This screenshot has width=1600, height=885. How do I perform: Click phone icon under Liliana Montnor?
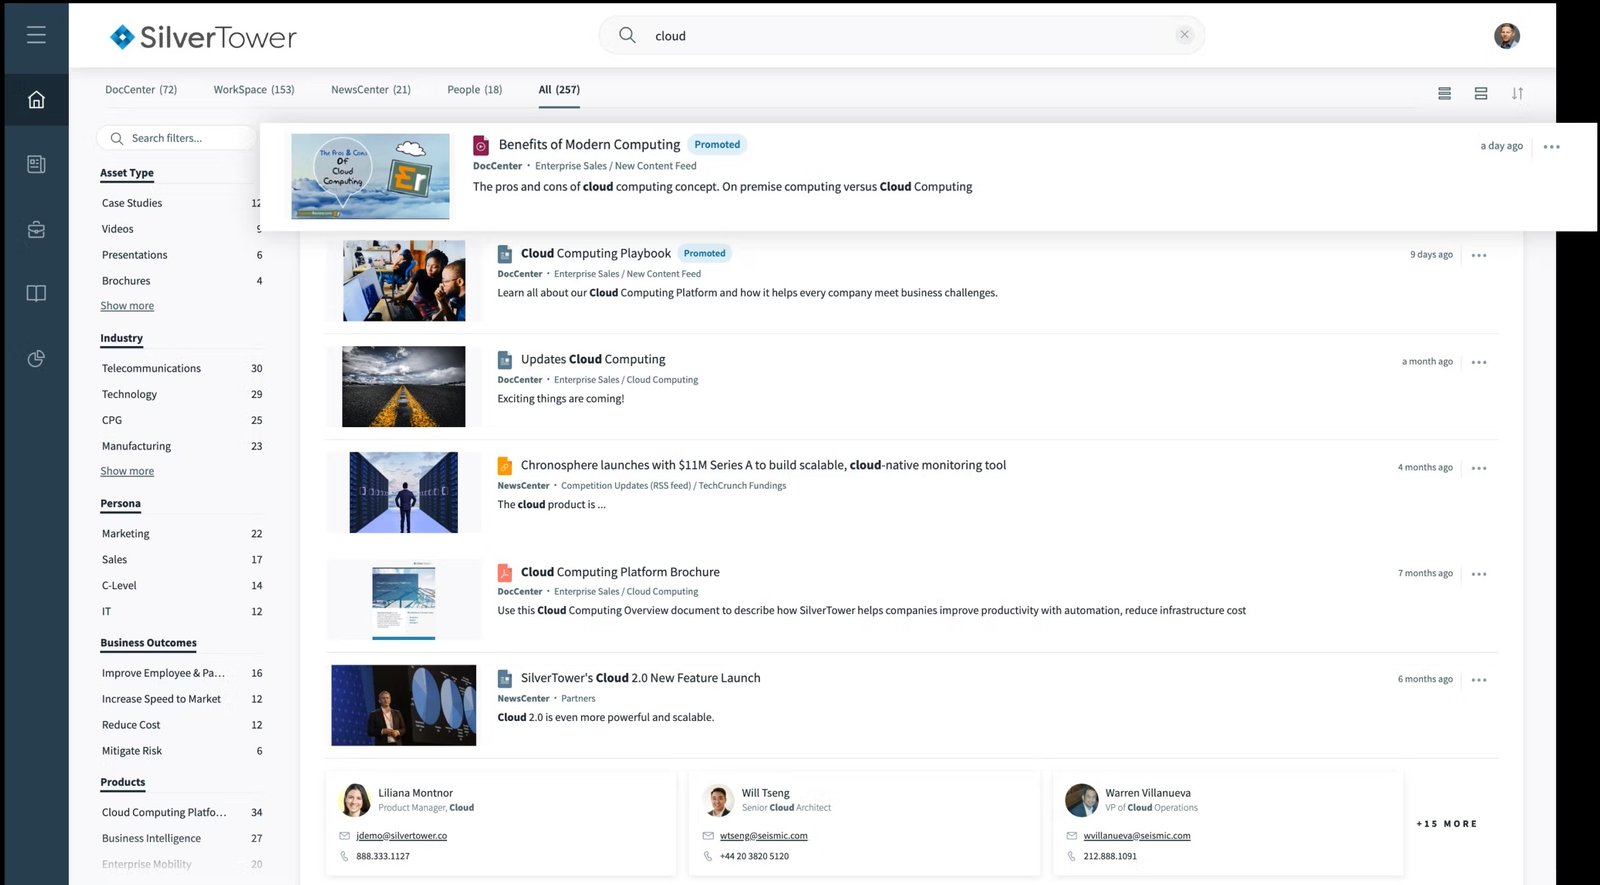pos(345,856)
